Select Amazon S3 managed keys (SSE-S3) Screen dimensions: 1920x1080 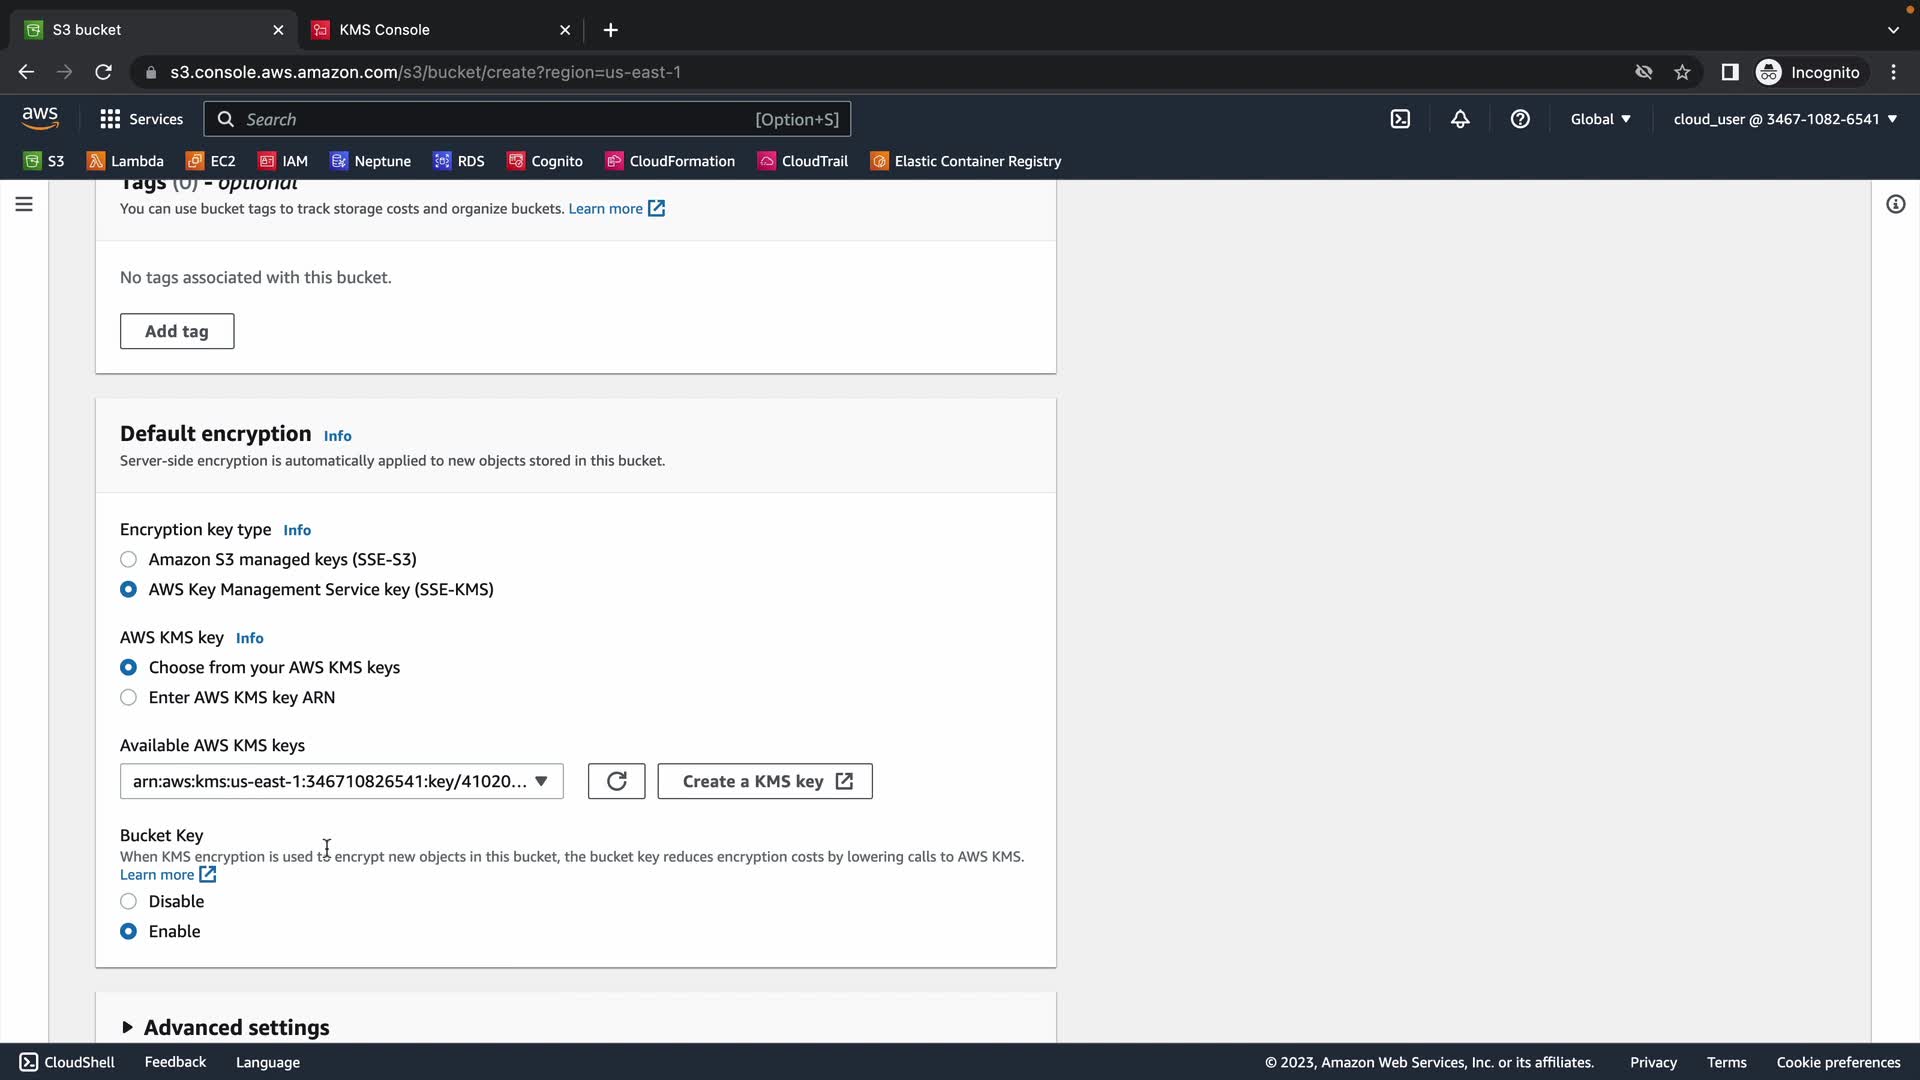point(129,559)
